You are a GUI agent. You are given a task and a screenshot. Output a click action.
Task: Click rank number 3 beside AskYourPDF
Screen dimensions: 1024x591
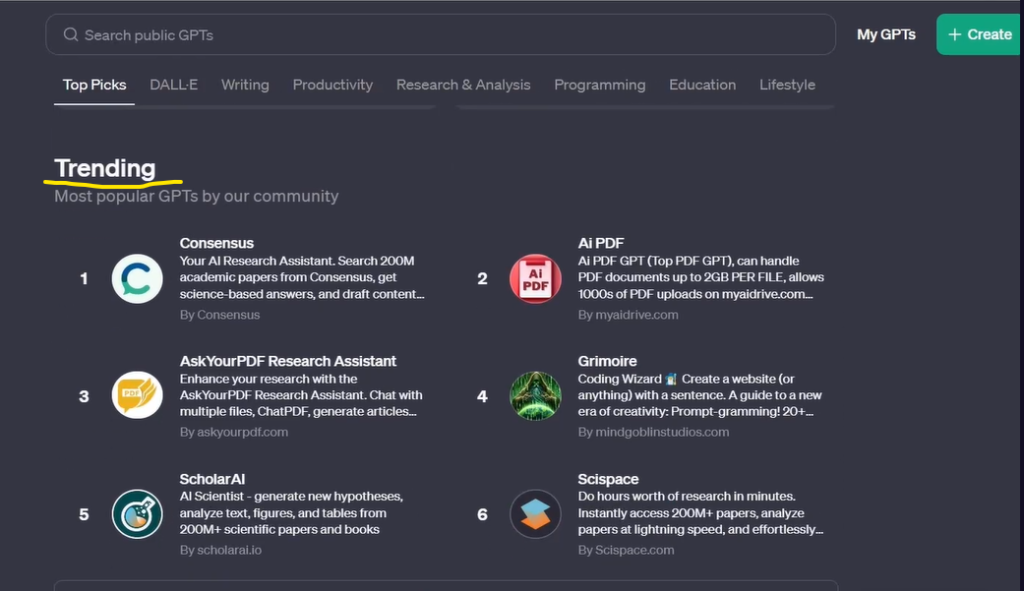coord(84,396)
